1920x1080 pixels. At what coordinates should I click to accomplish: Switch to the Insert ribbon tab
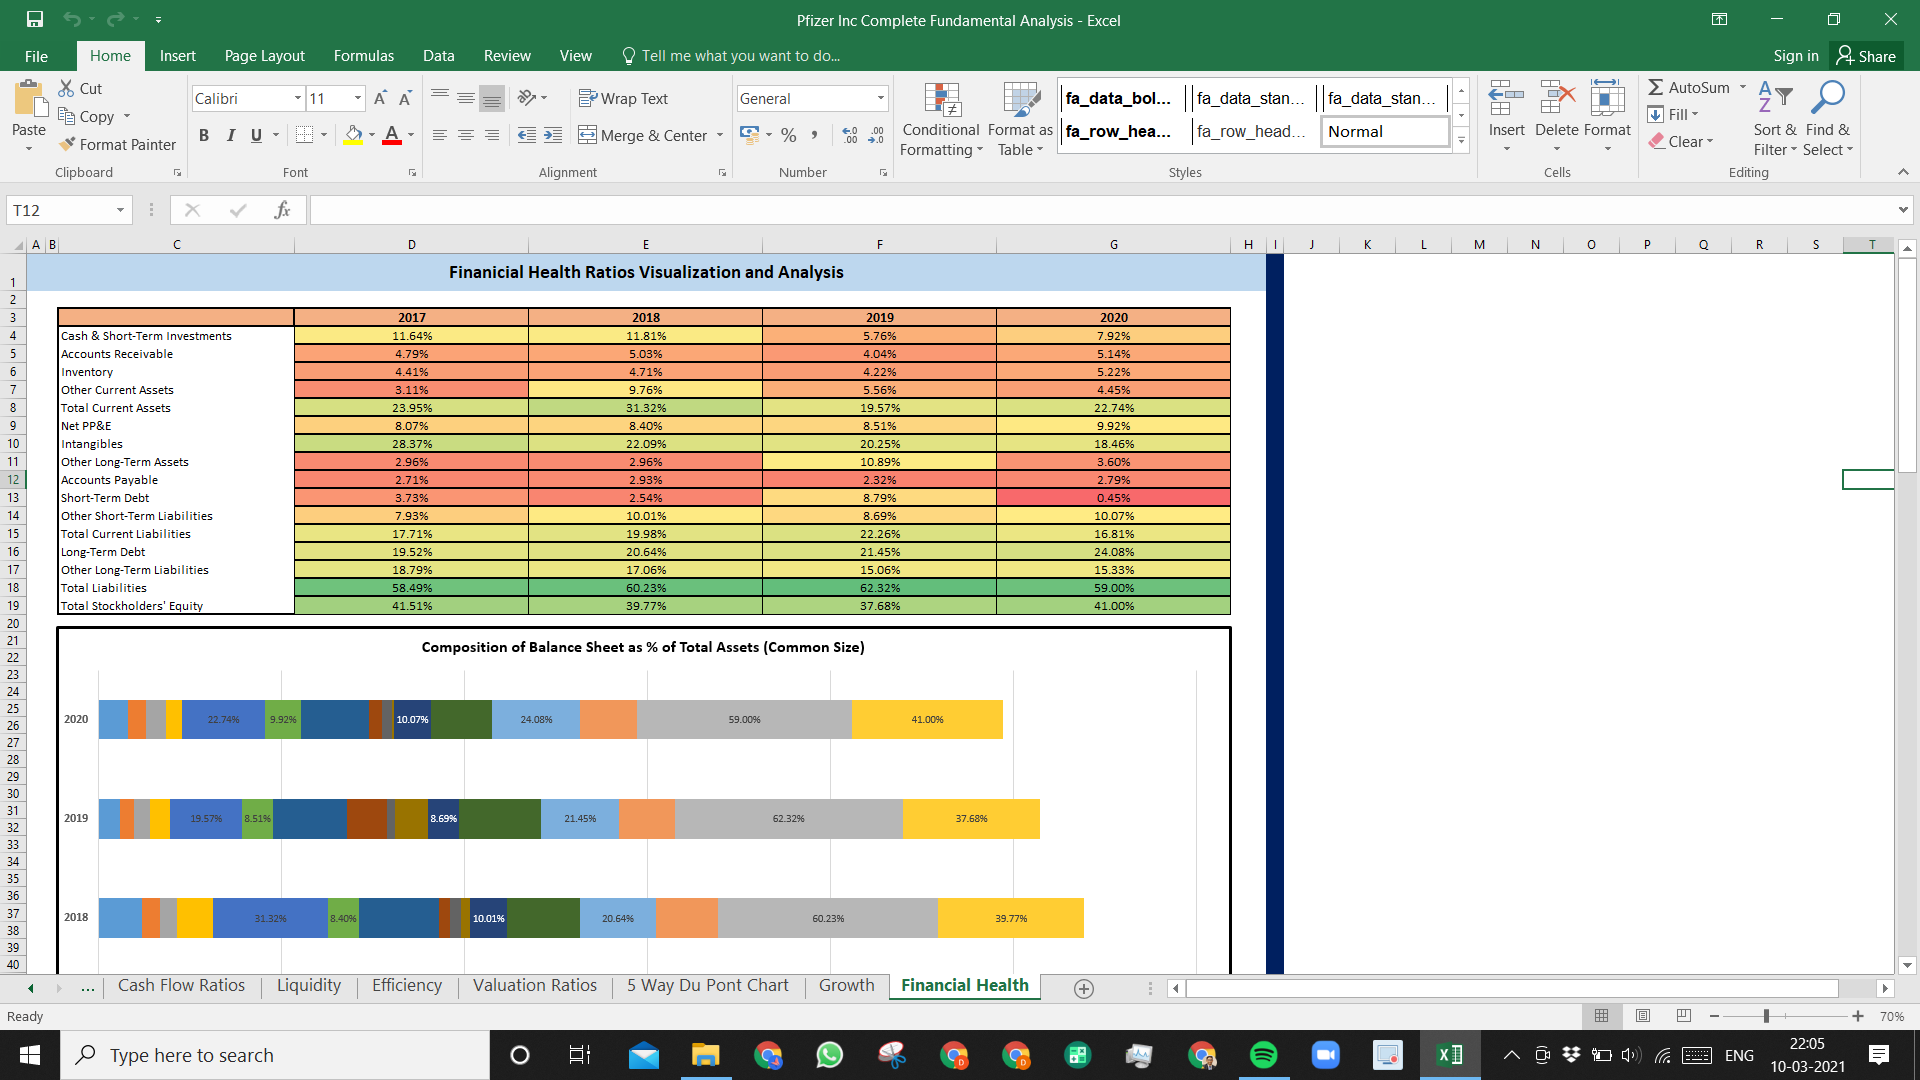click(x=178, y=56)
